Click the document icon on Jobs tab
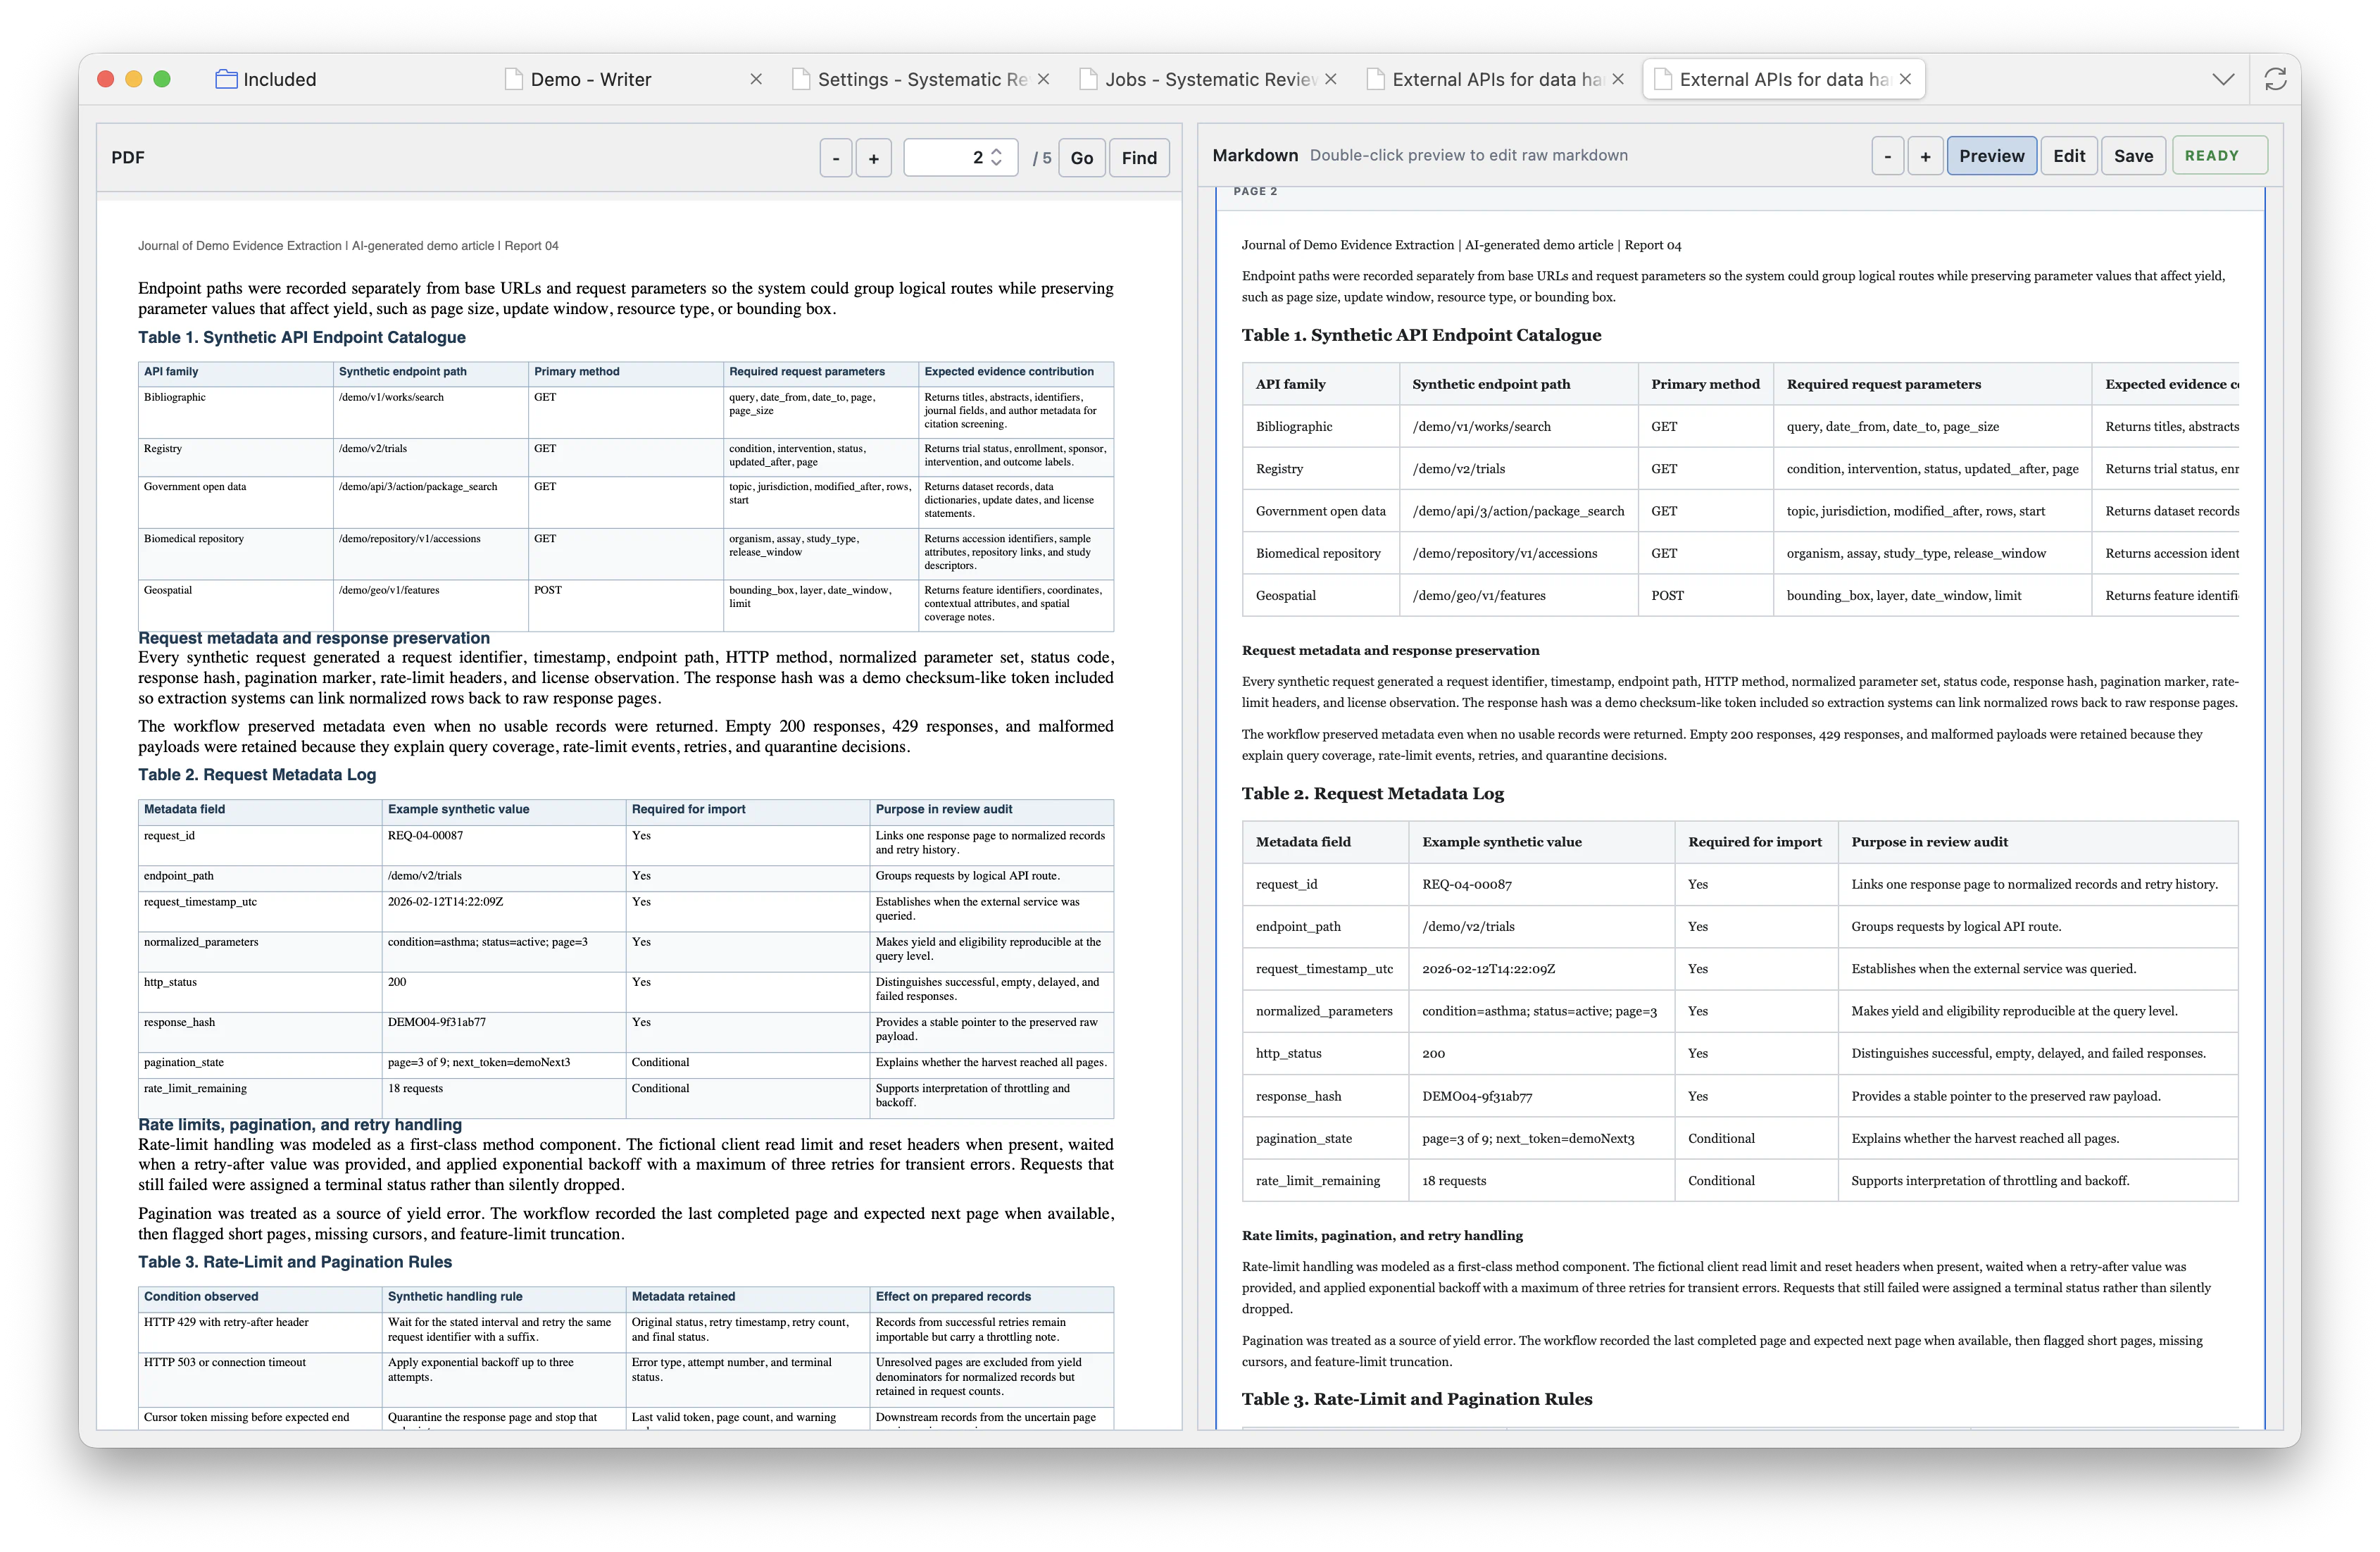 tap(1088, 79)
